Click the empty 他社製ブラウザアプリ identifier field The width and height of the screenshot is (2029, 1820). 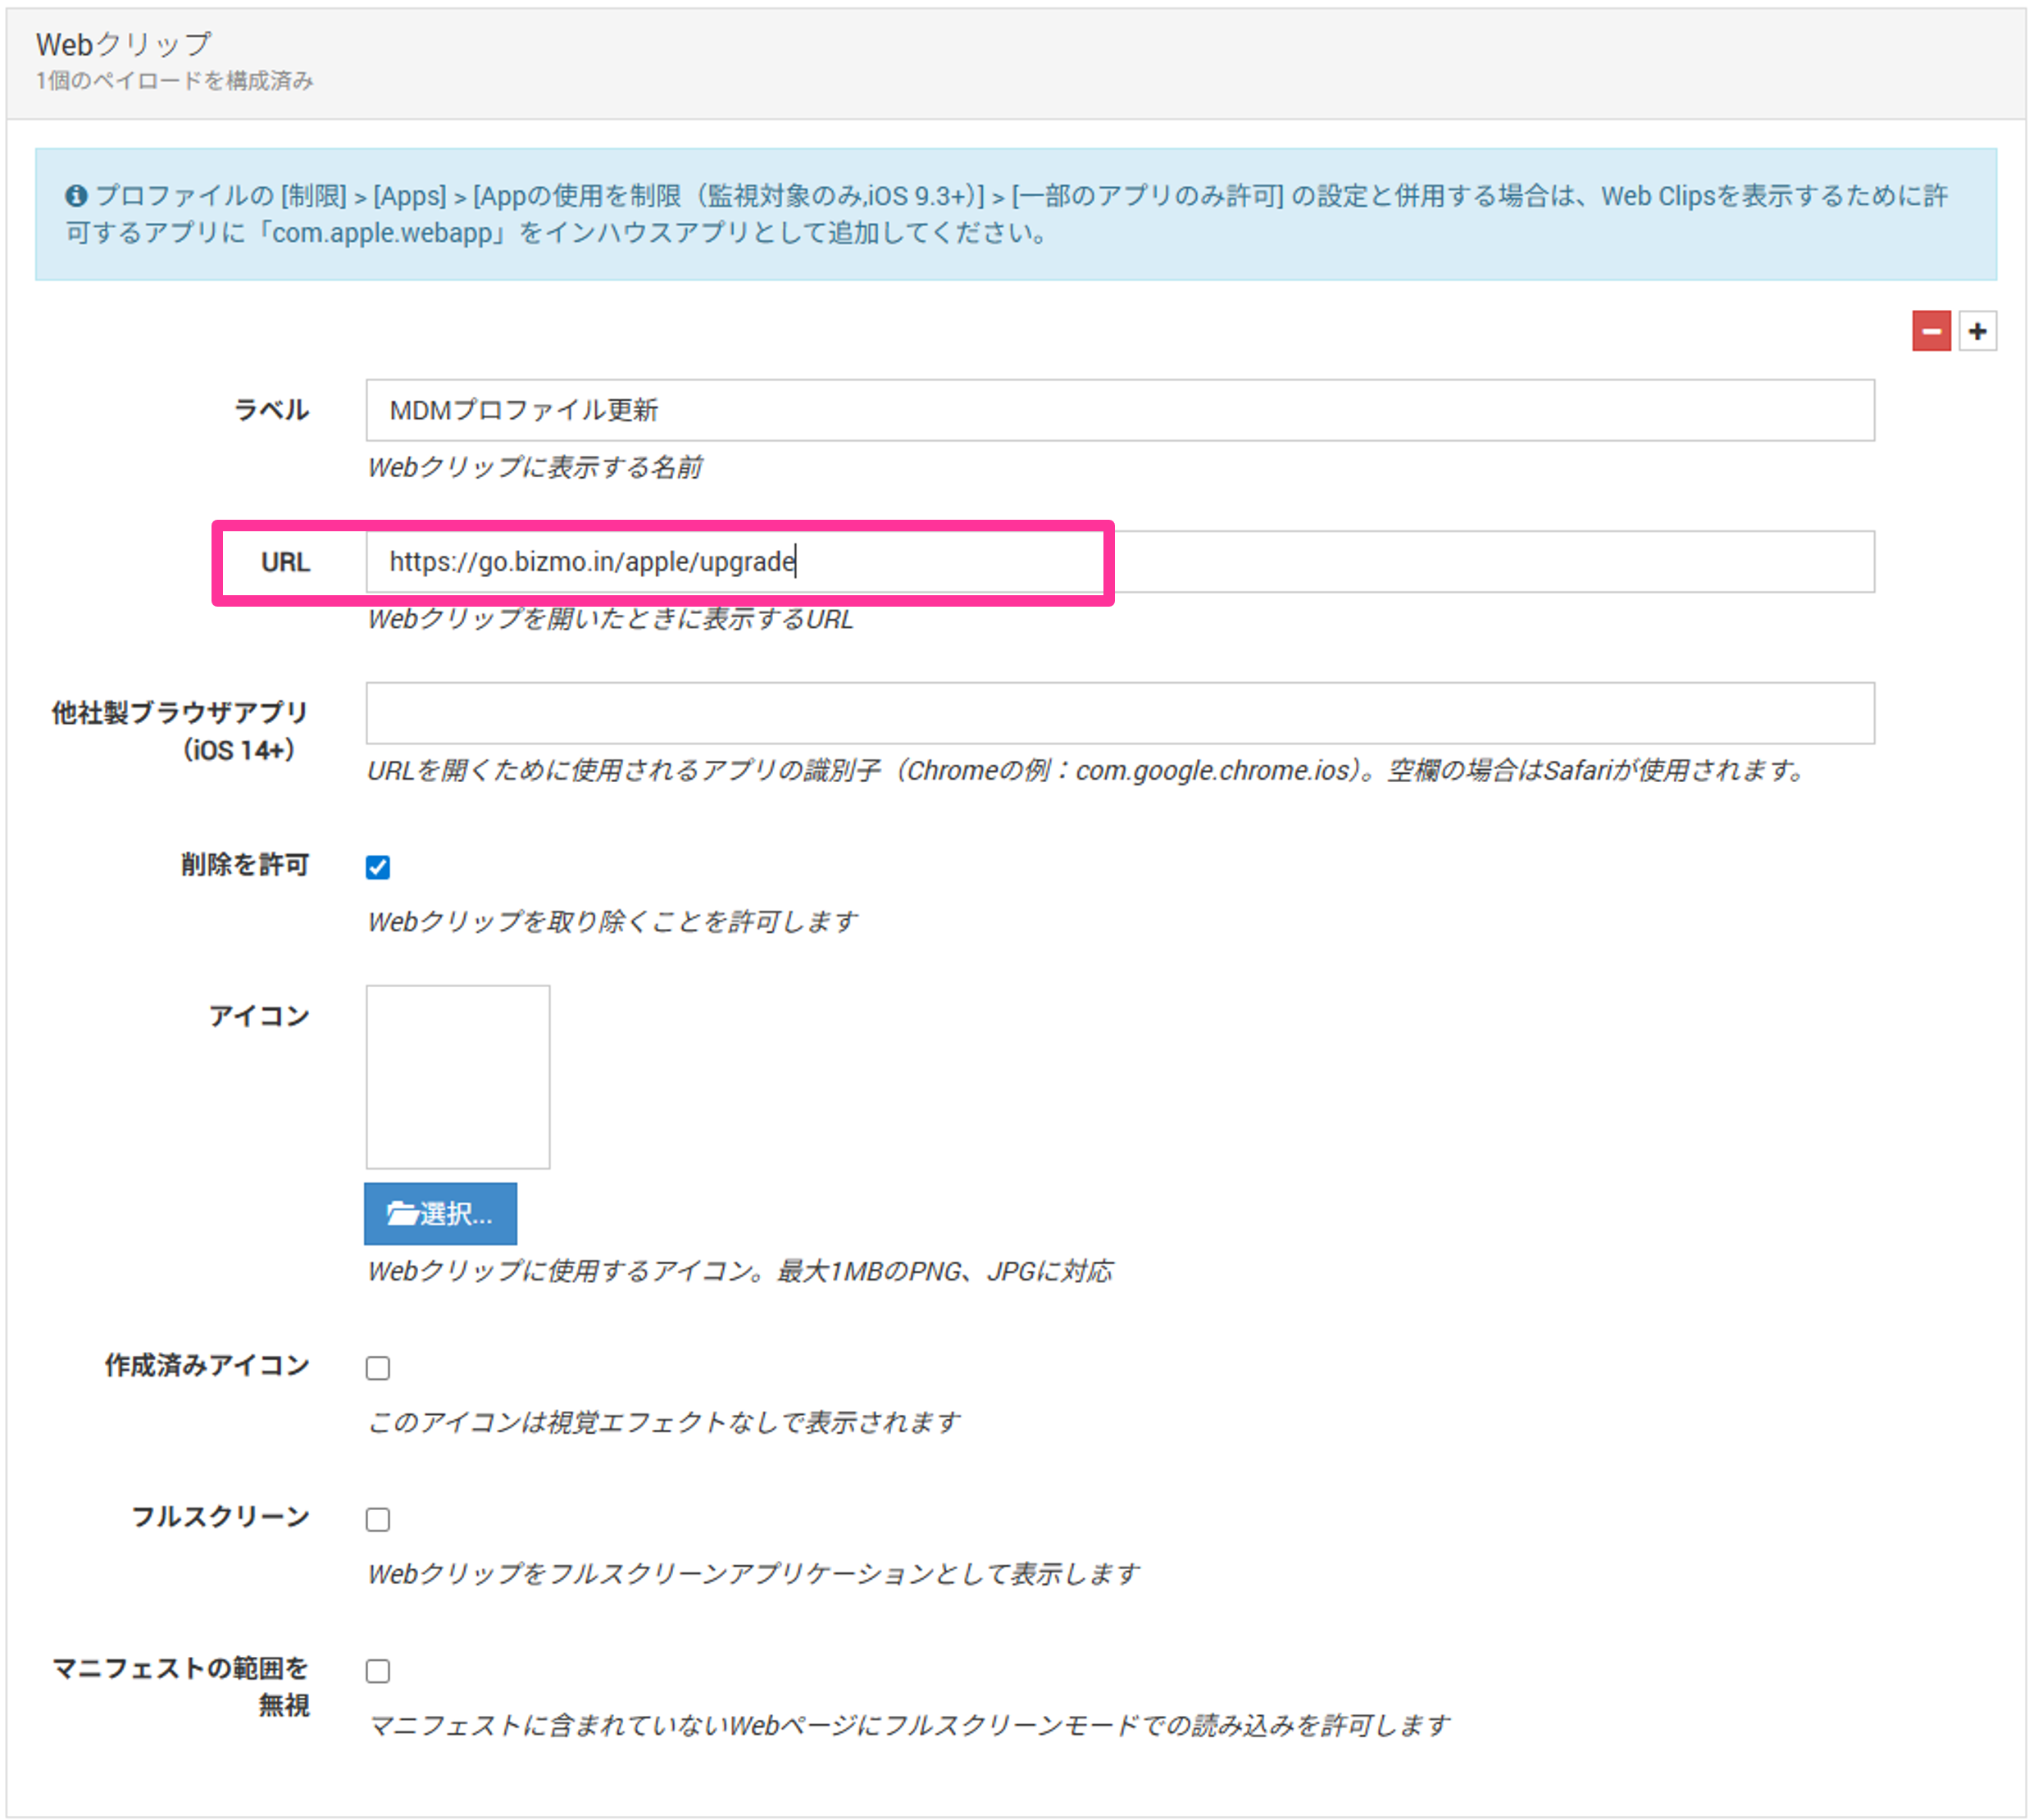(1118, 713)
